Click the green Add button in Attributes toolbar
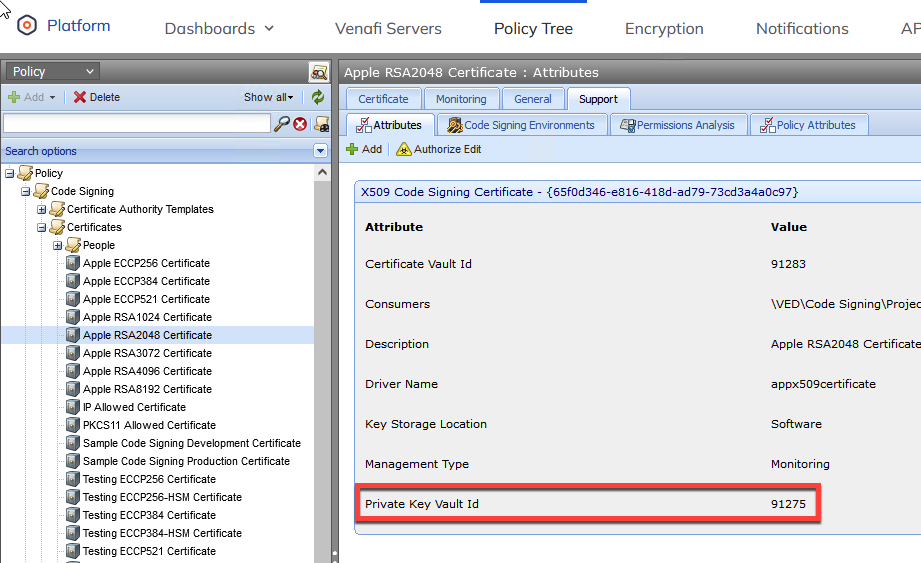This screenshot has width=921, height=563. 364,149
